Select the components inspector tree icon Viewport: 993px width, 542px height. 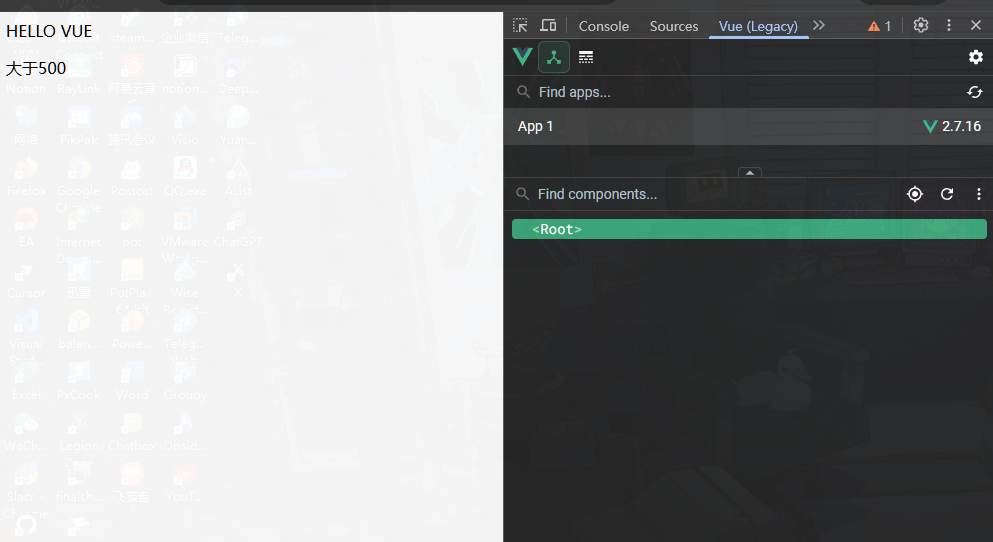(x=554, y=58)
